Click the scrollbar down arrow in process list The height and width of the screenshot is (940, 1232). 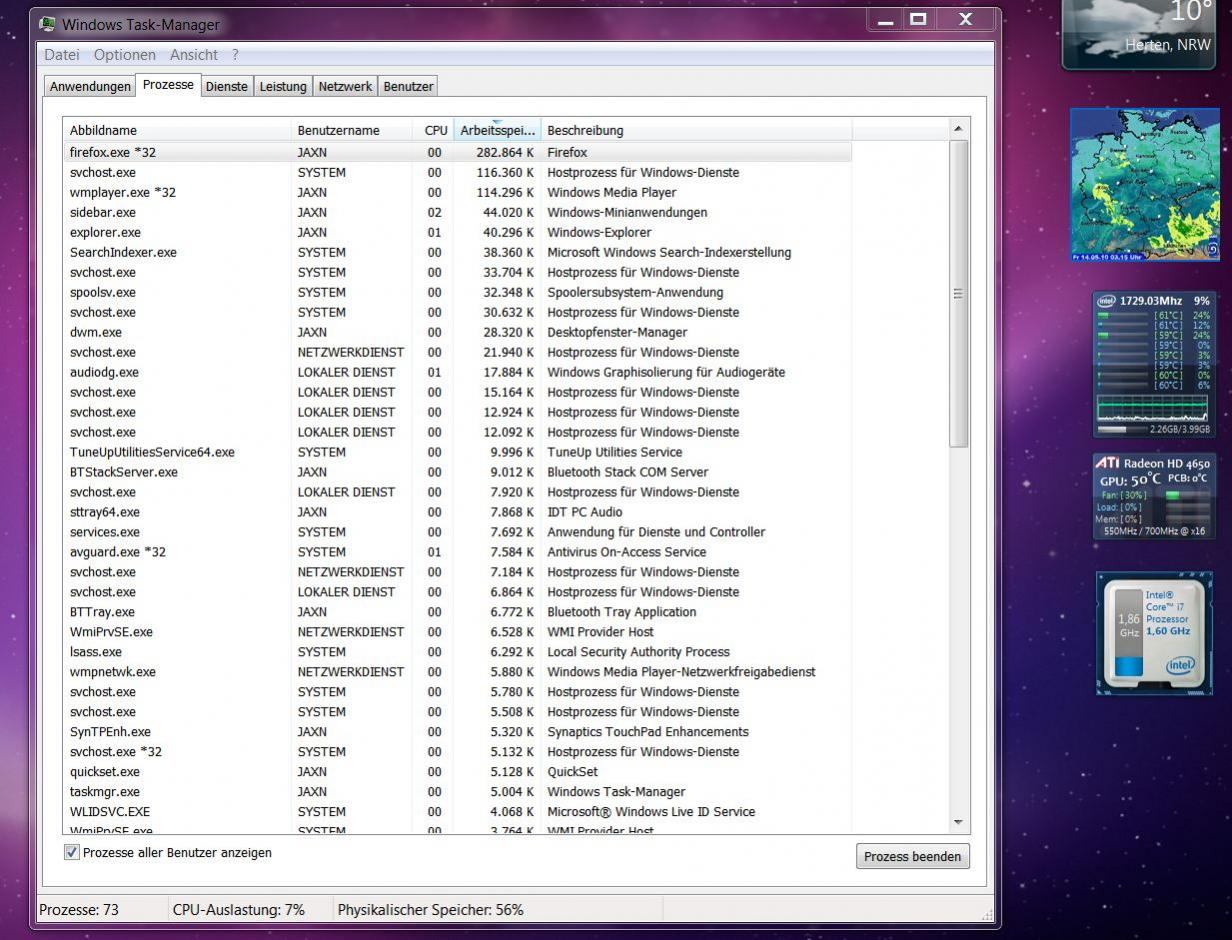click(x=958, y=823)
